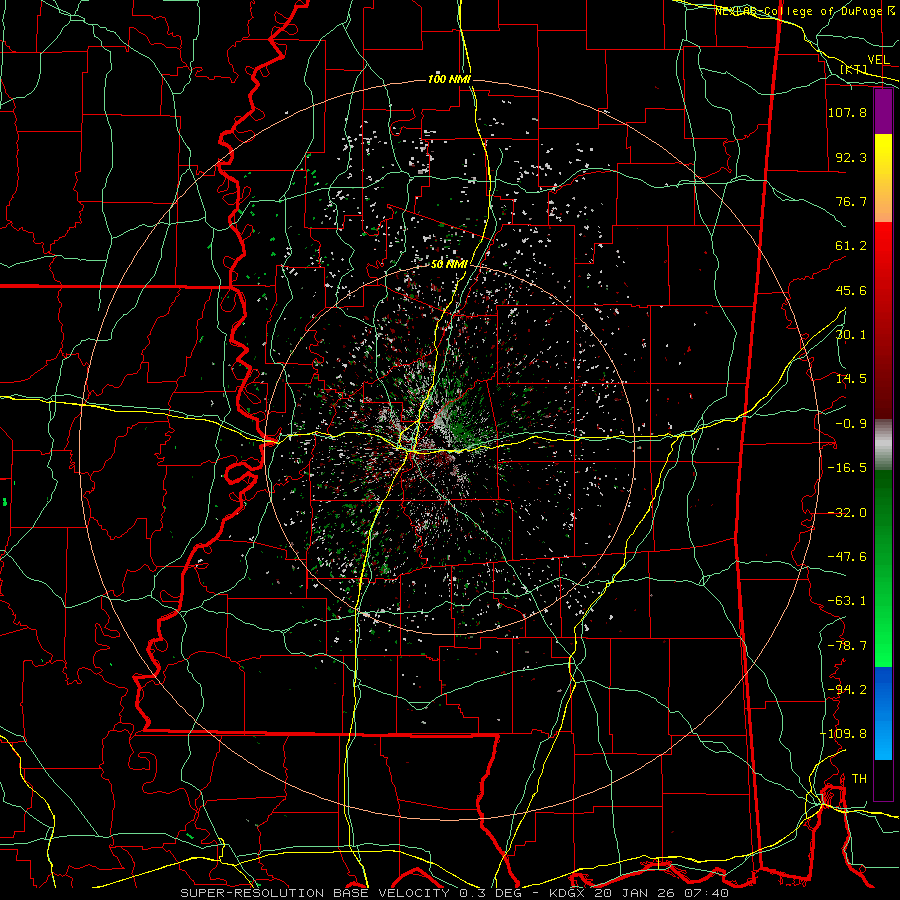Select the 76.7 scale value
Image resolution: width=900 pixels, height=900 pixels.
[851, 201]
